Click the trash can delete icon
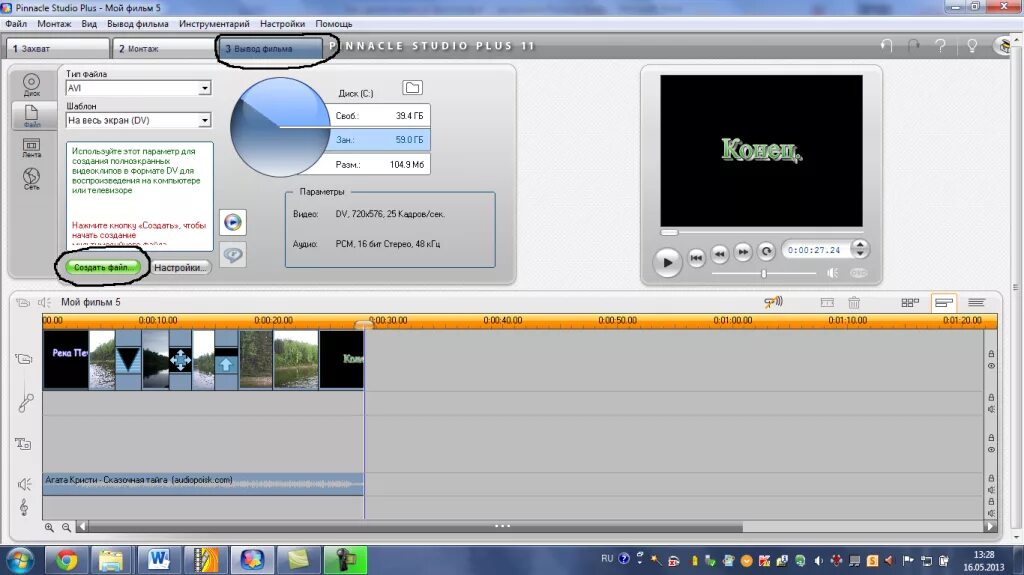Image resolution: width=1024 pixels, height=575 pixels. coord(854,303)
